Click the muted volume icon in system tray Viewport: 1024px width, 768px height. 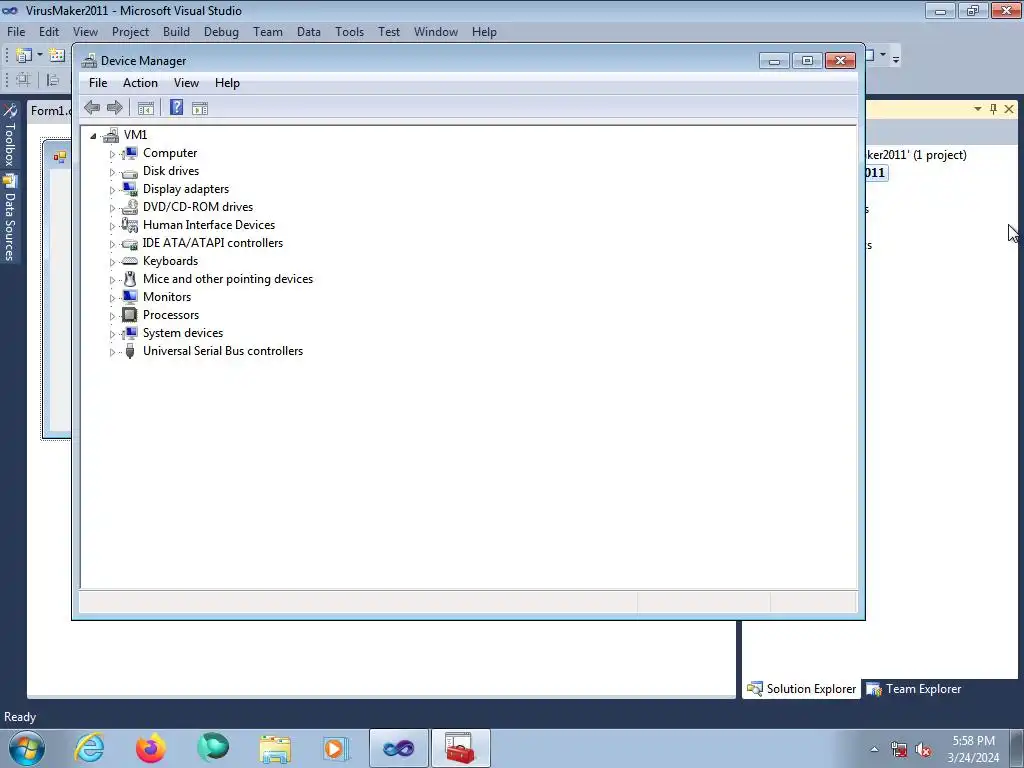click(923, 750)
